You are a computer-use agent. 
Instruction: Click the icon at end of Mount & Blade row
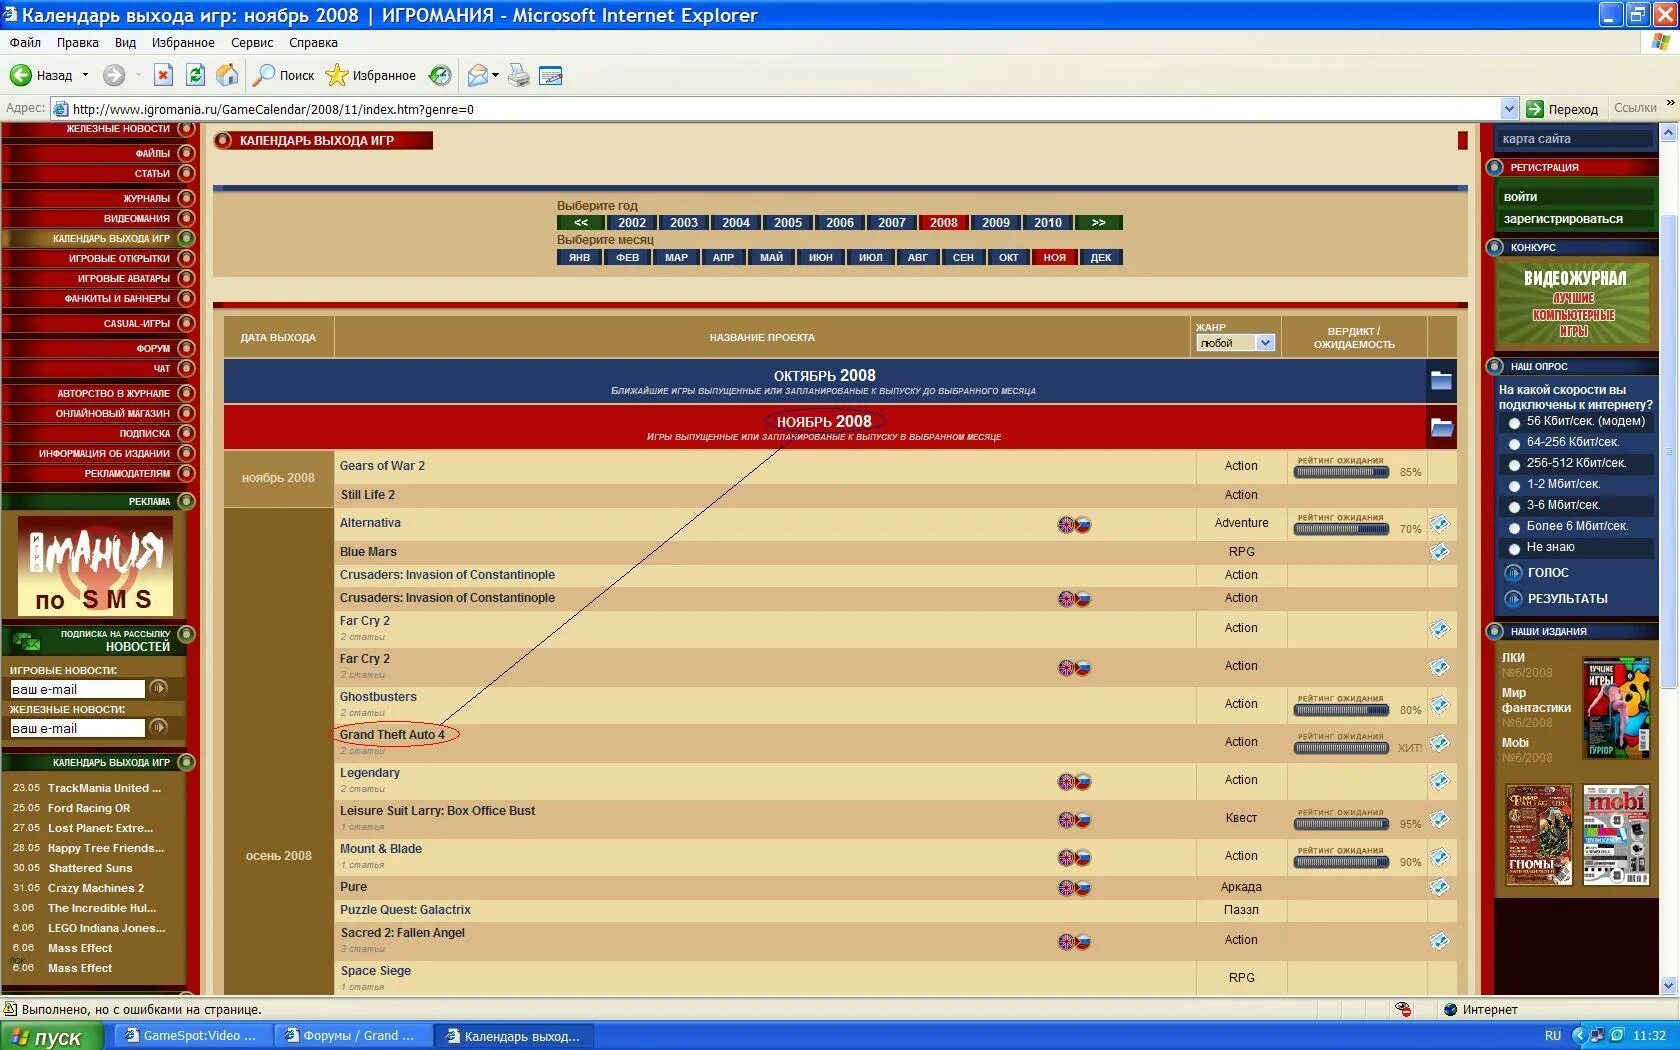(1439, 857)
